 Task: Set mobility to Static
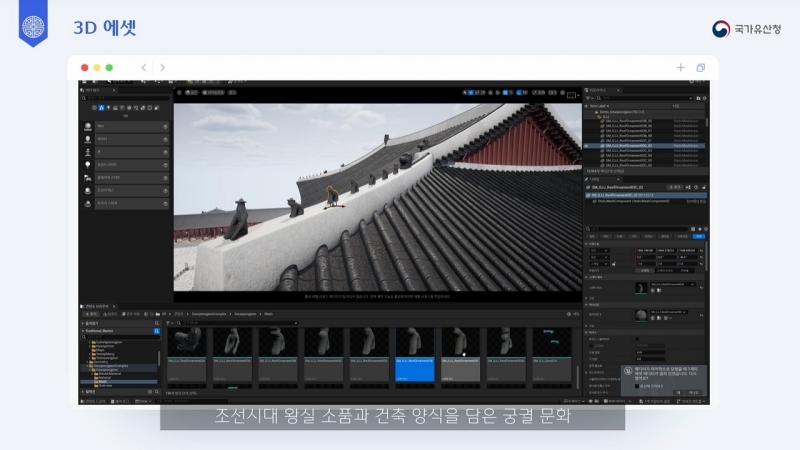(x=645, y=270)
